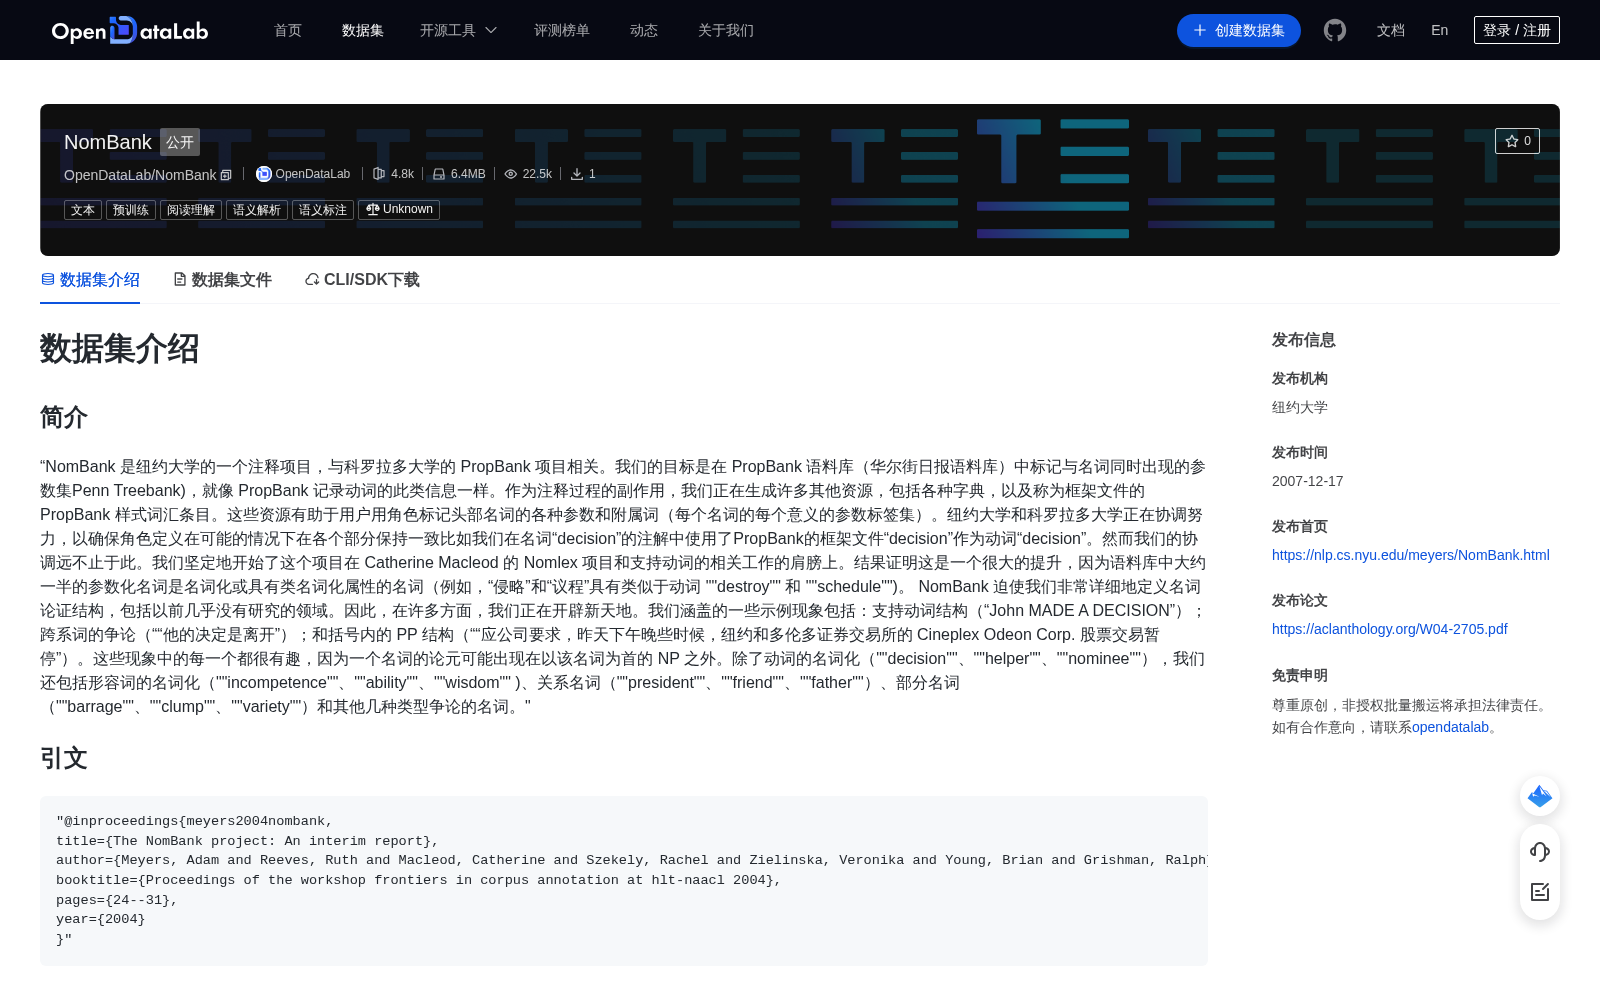Click the 简介 heading
The width and height of the screenshot is (1600, 1000).
coord(64,417)
